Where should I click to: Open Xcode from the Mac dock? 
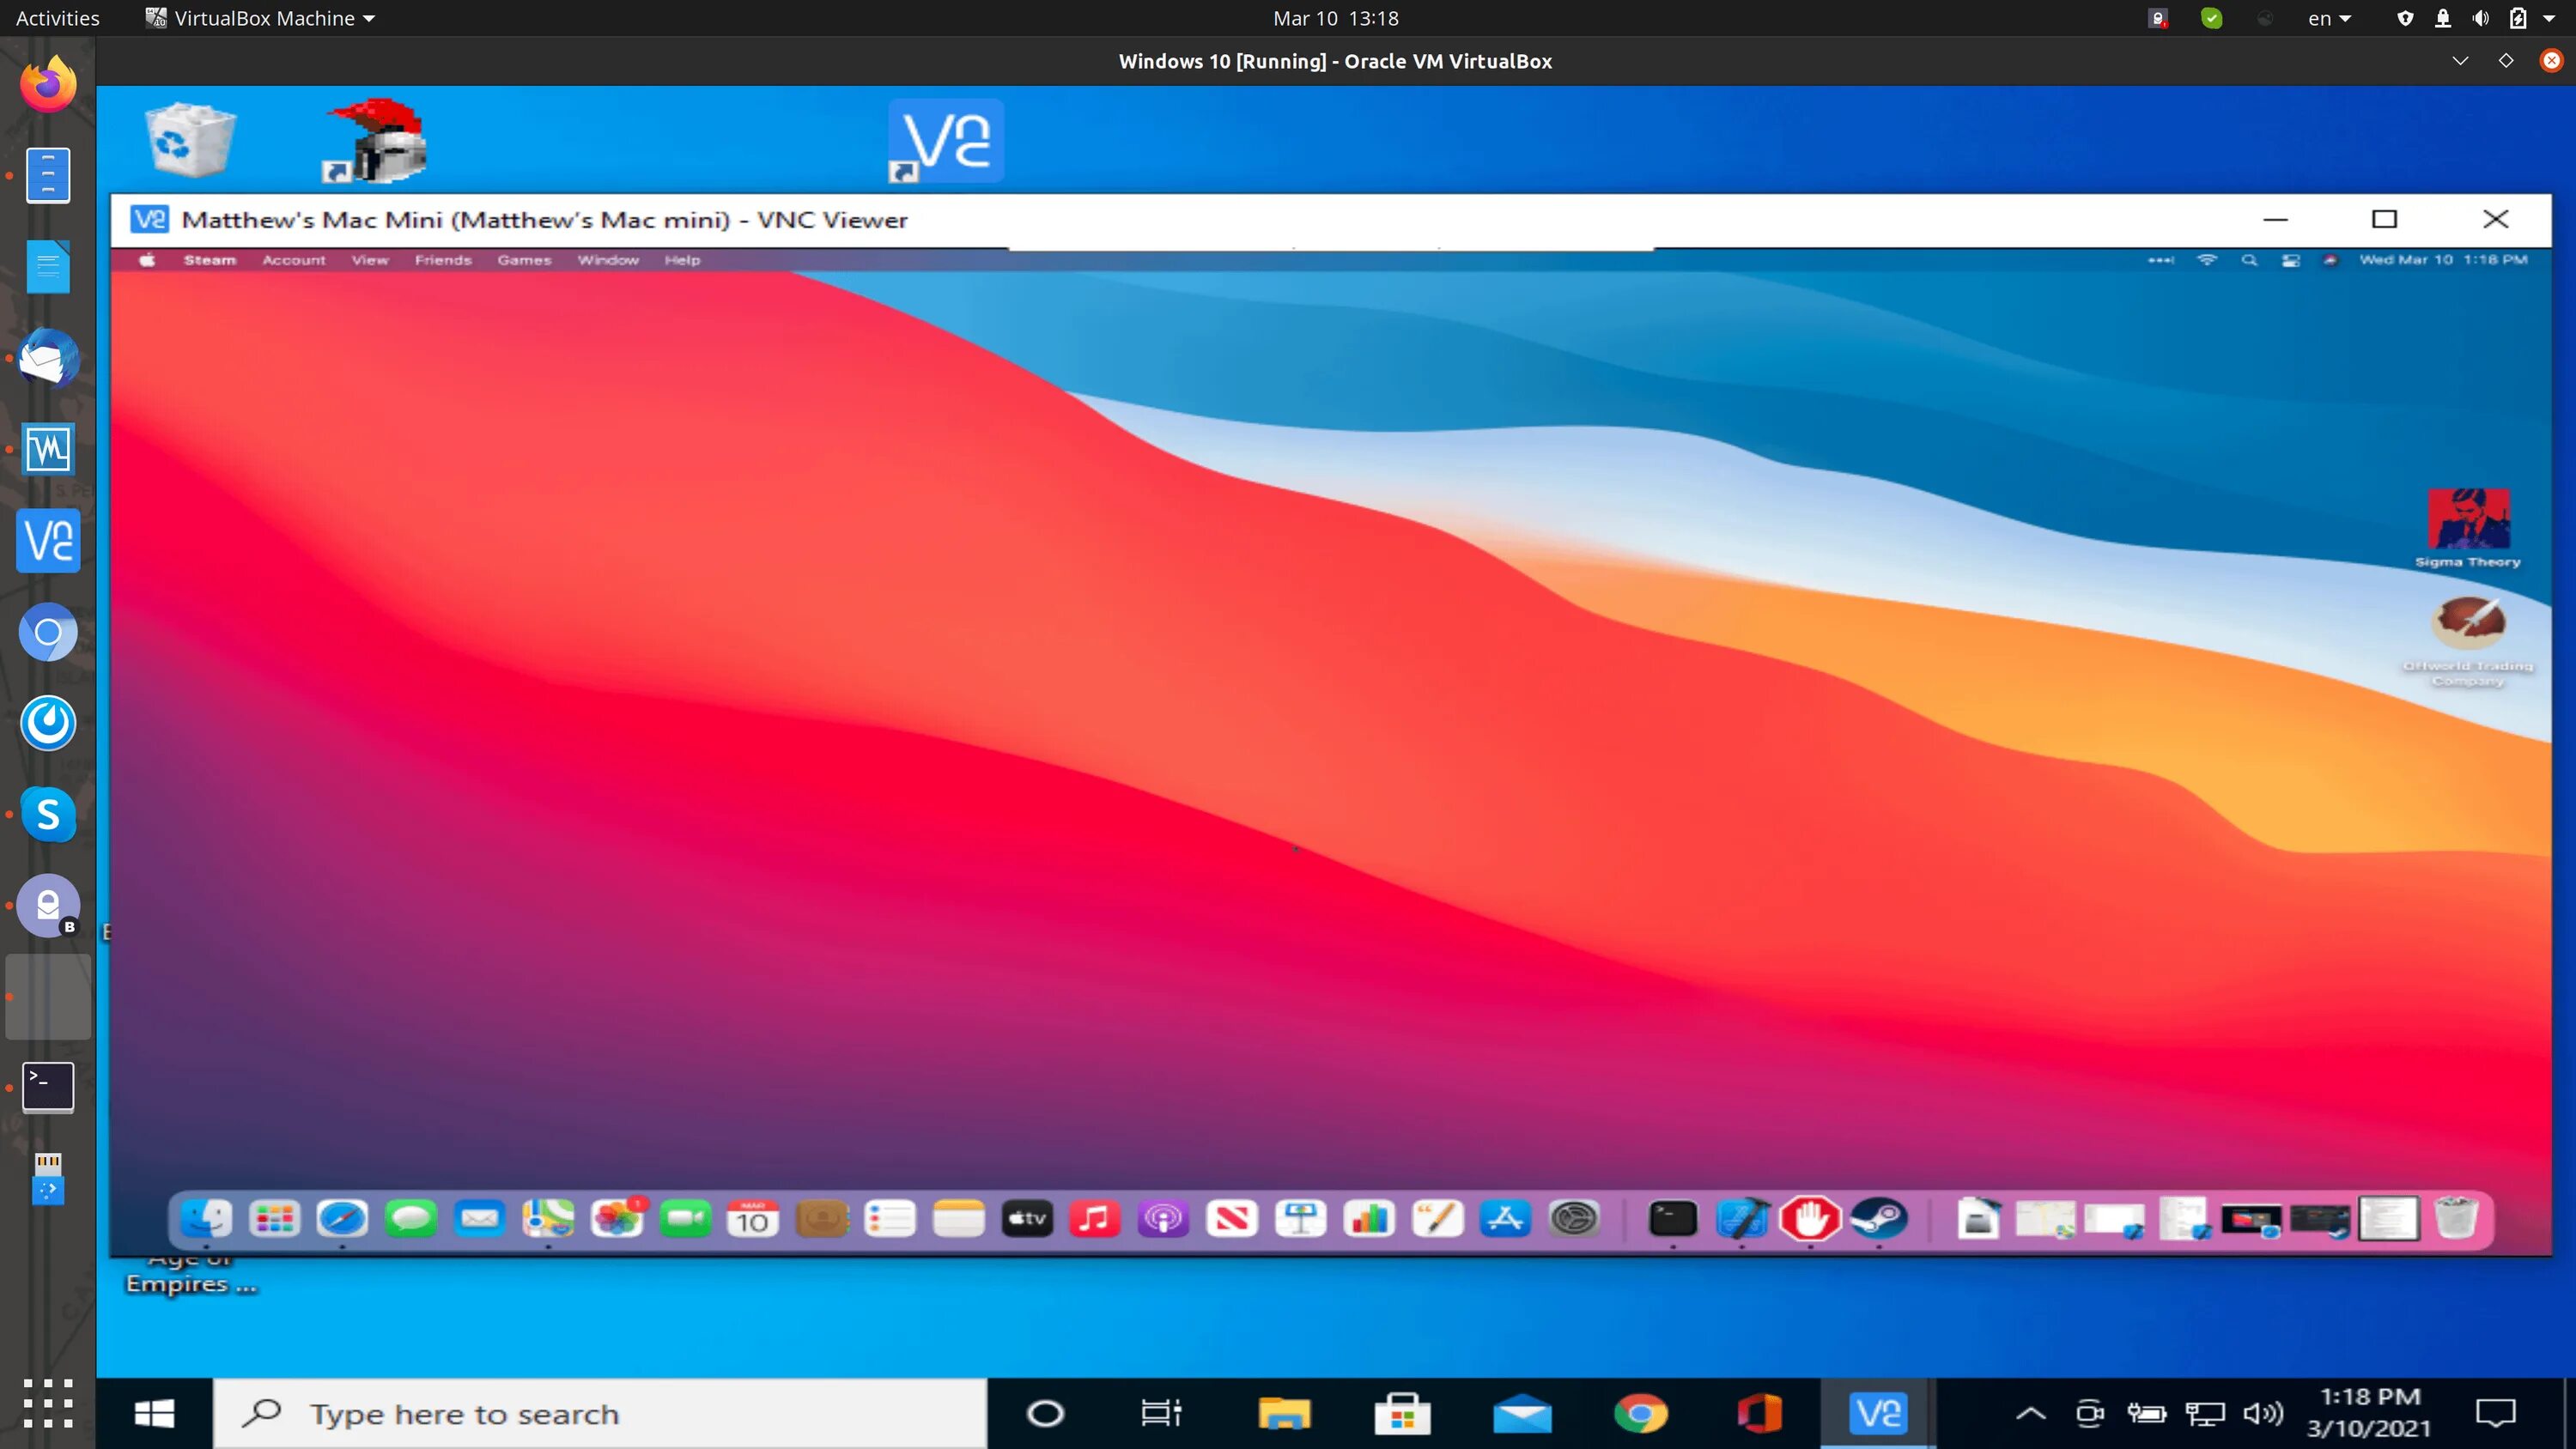(1741, 1219)
